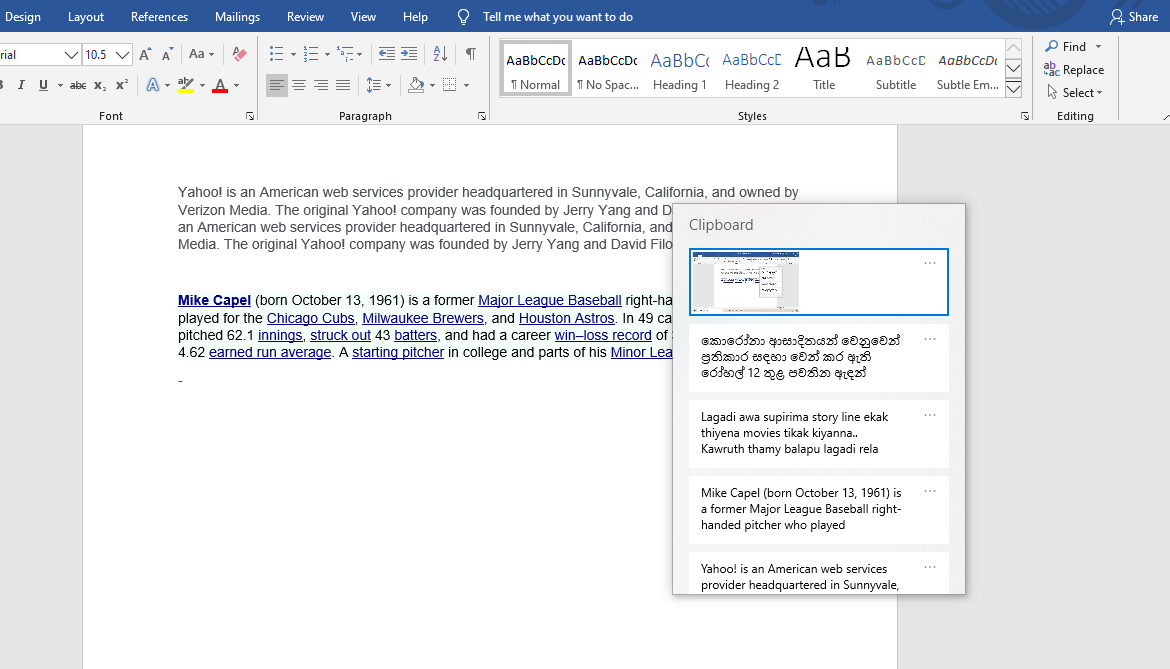Start a bulleted list
The image size is (1170, 669).
tap(277, 54)
